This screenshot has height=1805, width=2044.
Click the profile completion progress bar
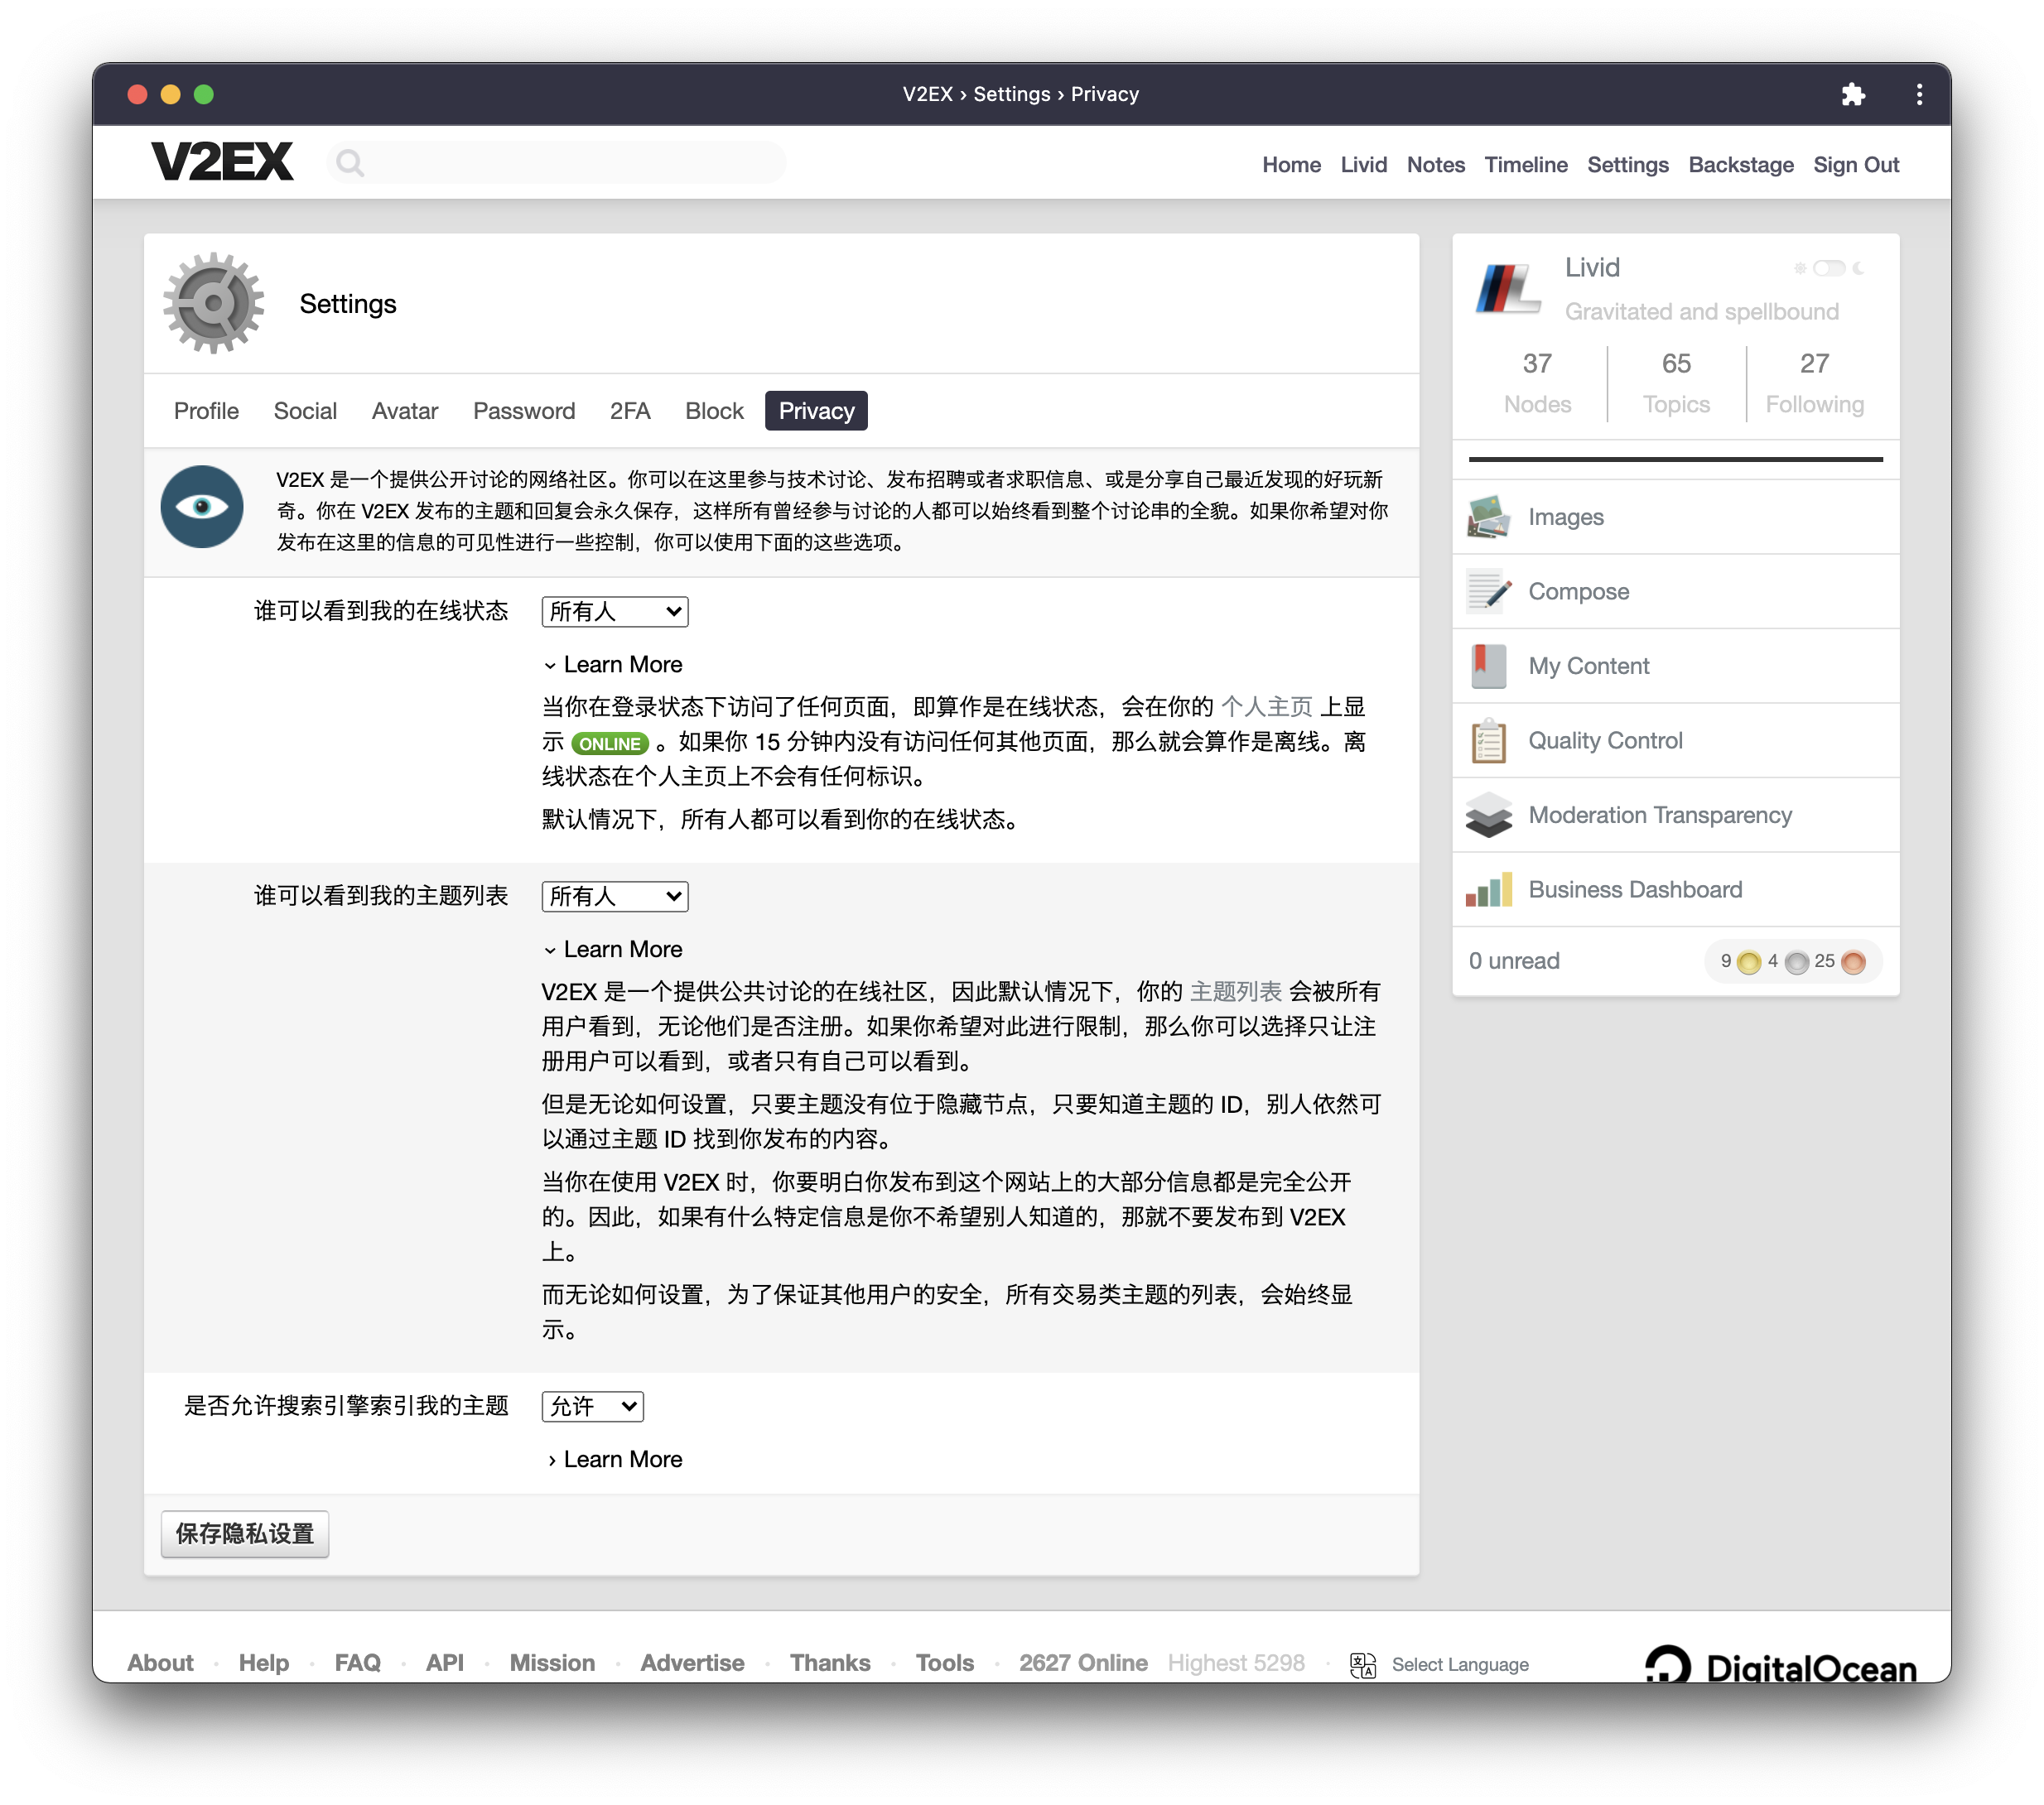1675,459
